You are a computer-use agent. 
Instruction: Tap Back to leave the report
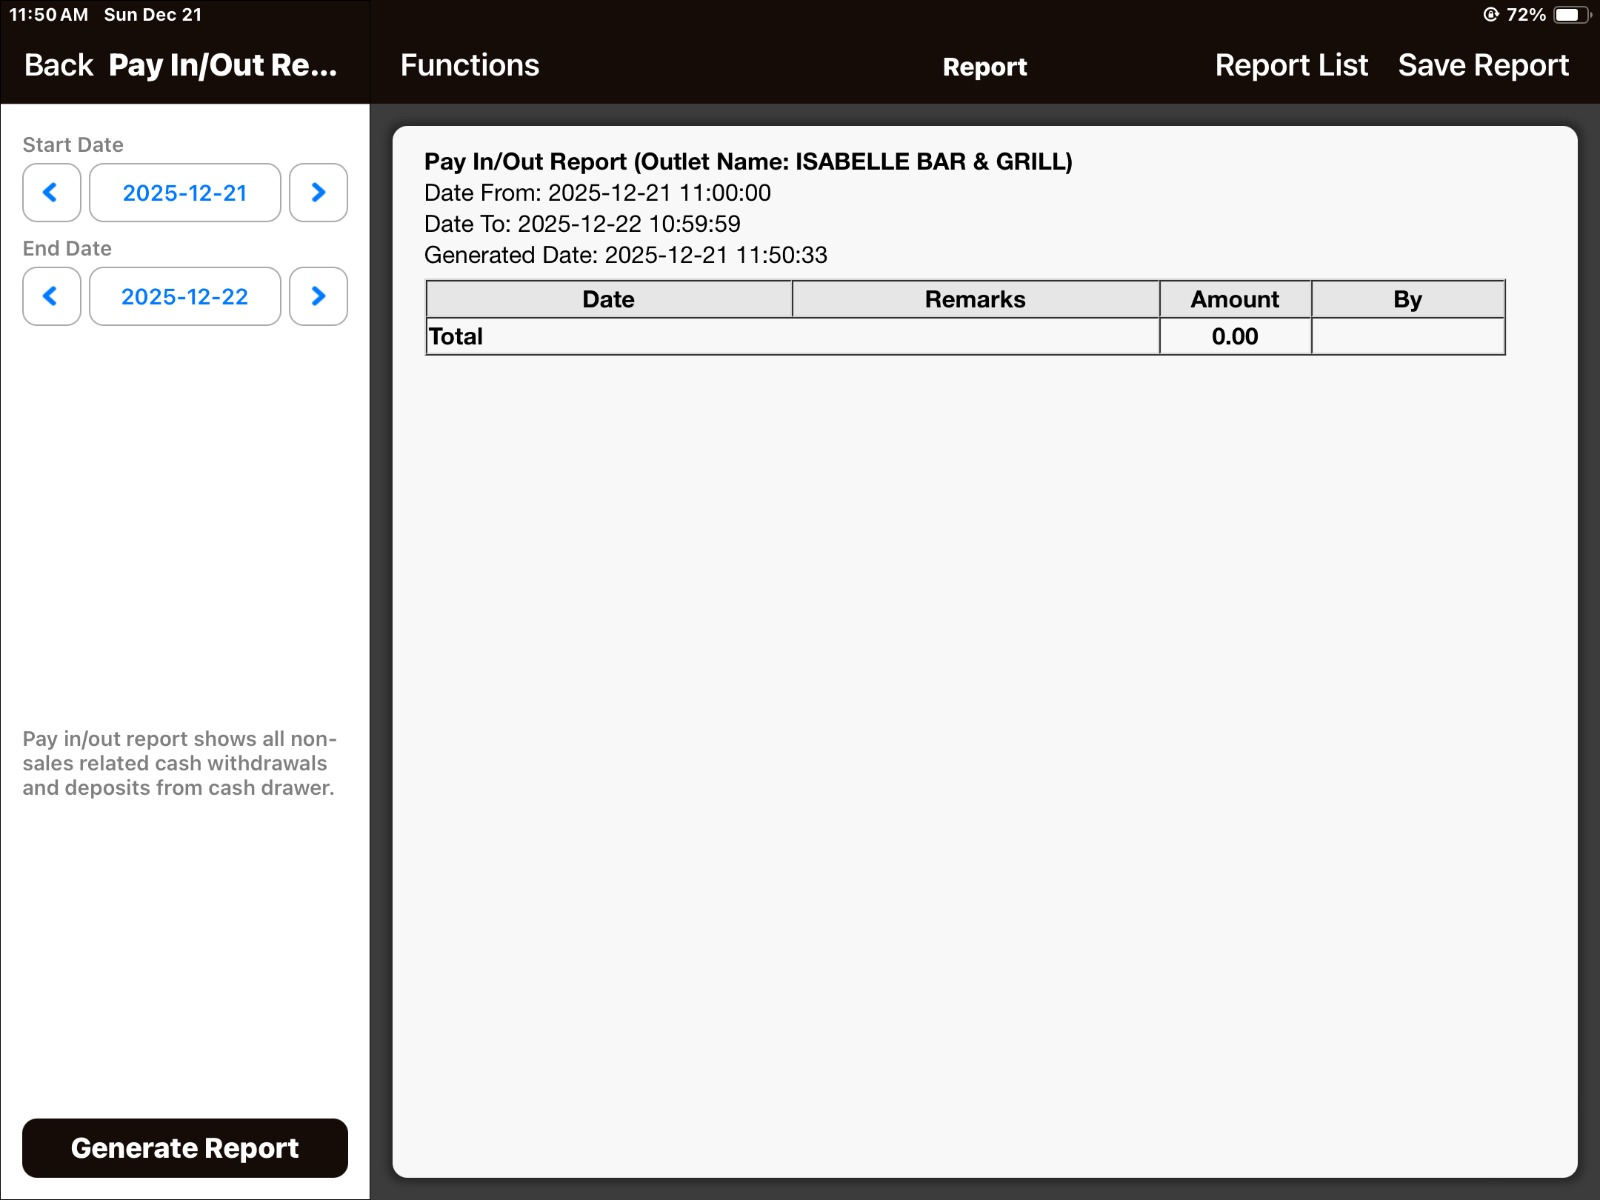pos(58,65)
